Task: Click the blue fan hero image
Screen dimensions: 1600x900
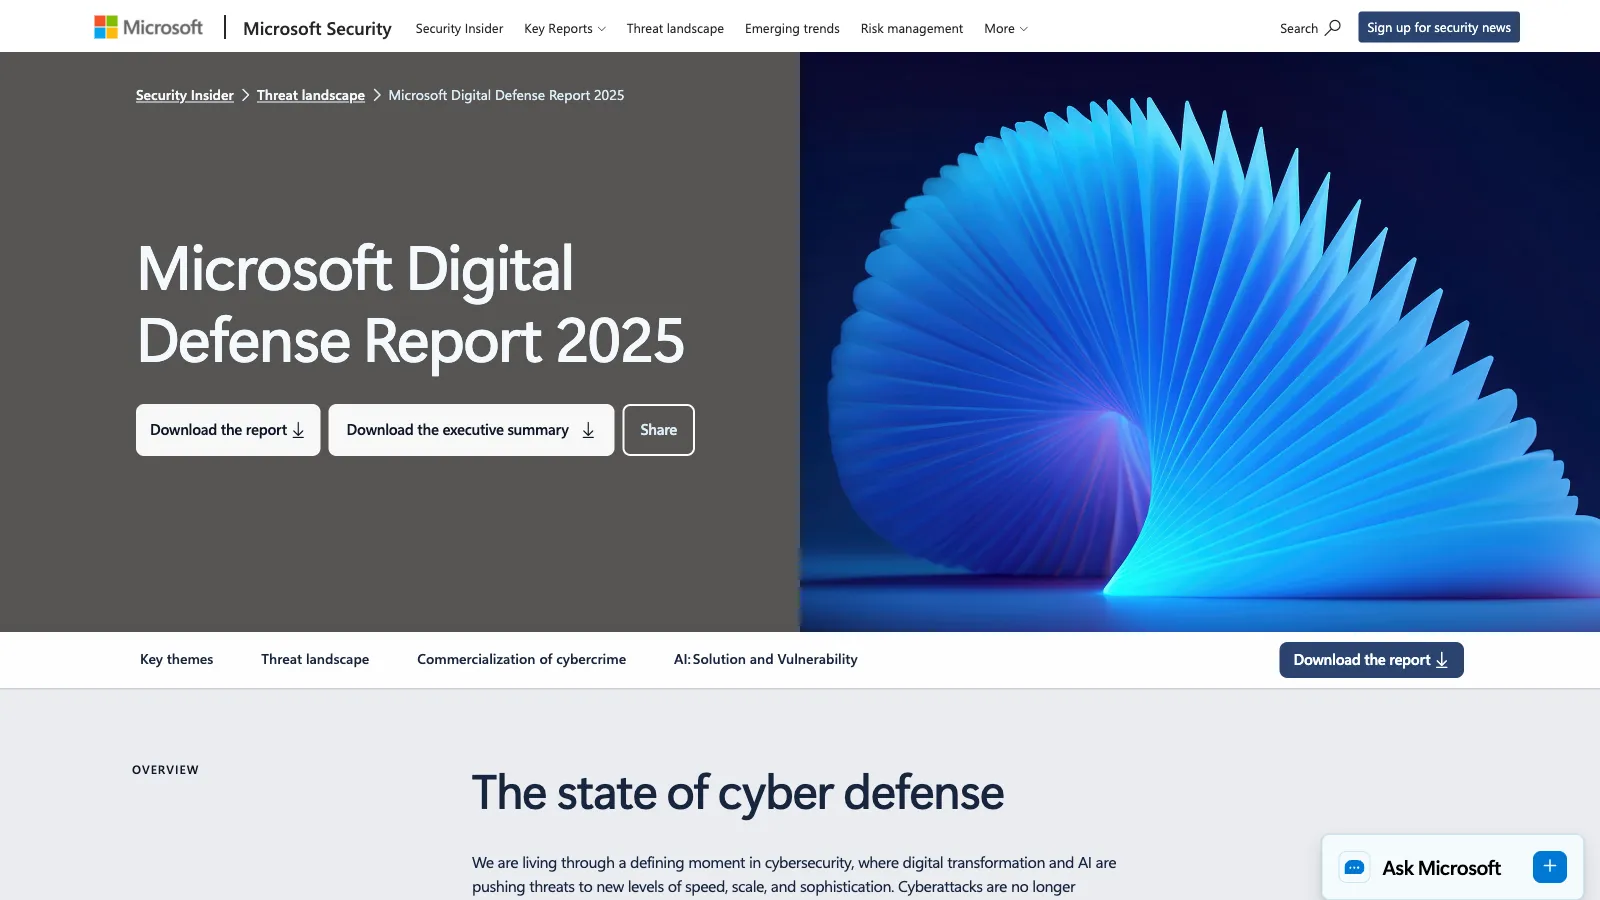Action: [x=1200, y=342]
